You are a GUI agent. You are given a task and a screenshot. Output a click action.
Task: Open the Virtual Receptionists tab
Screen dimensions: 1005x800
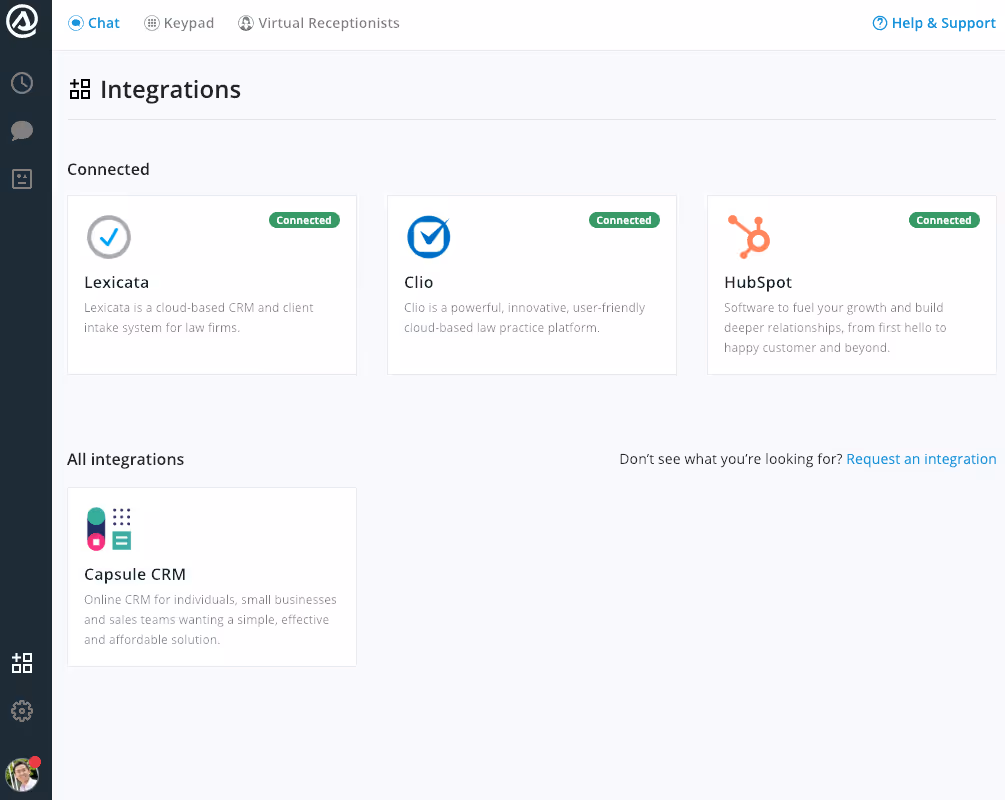tap(319, 23)
